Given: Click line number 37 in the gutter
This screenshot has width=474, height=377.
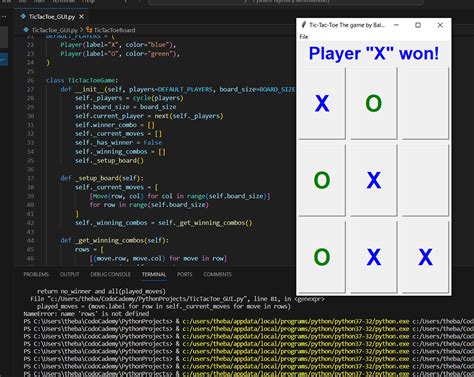Looking at the screenshot, I should 30,178.
